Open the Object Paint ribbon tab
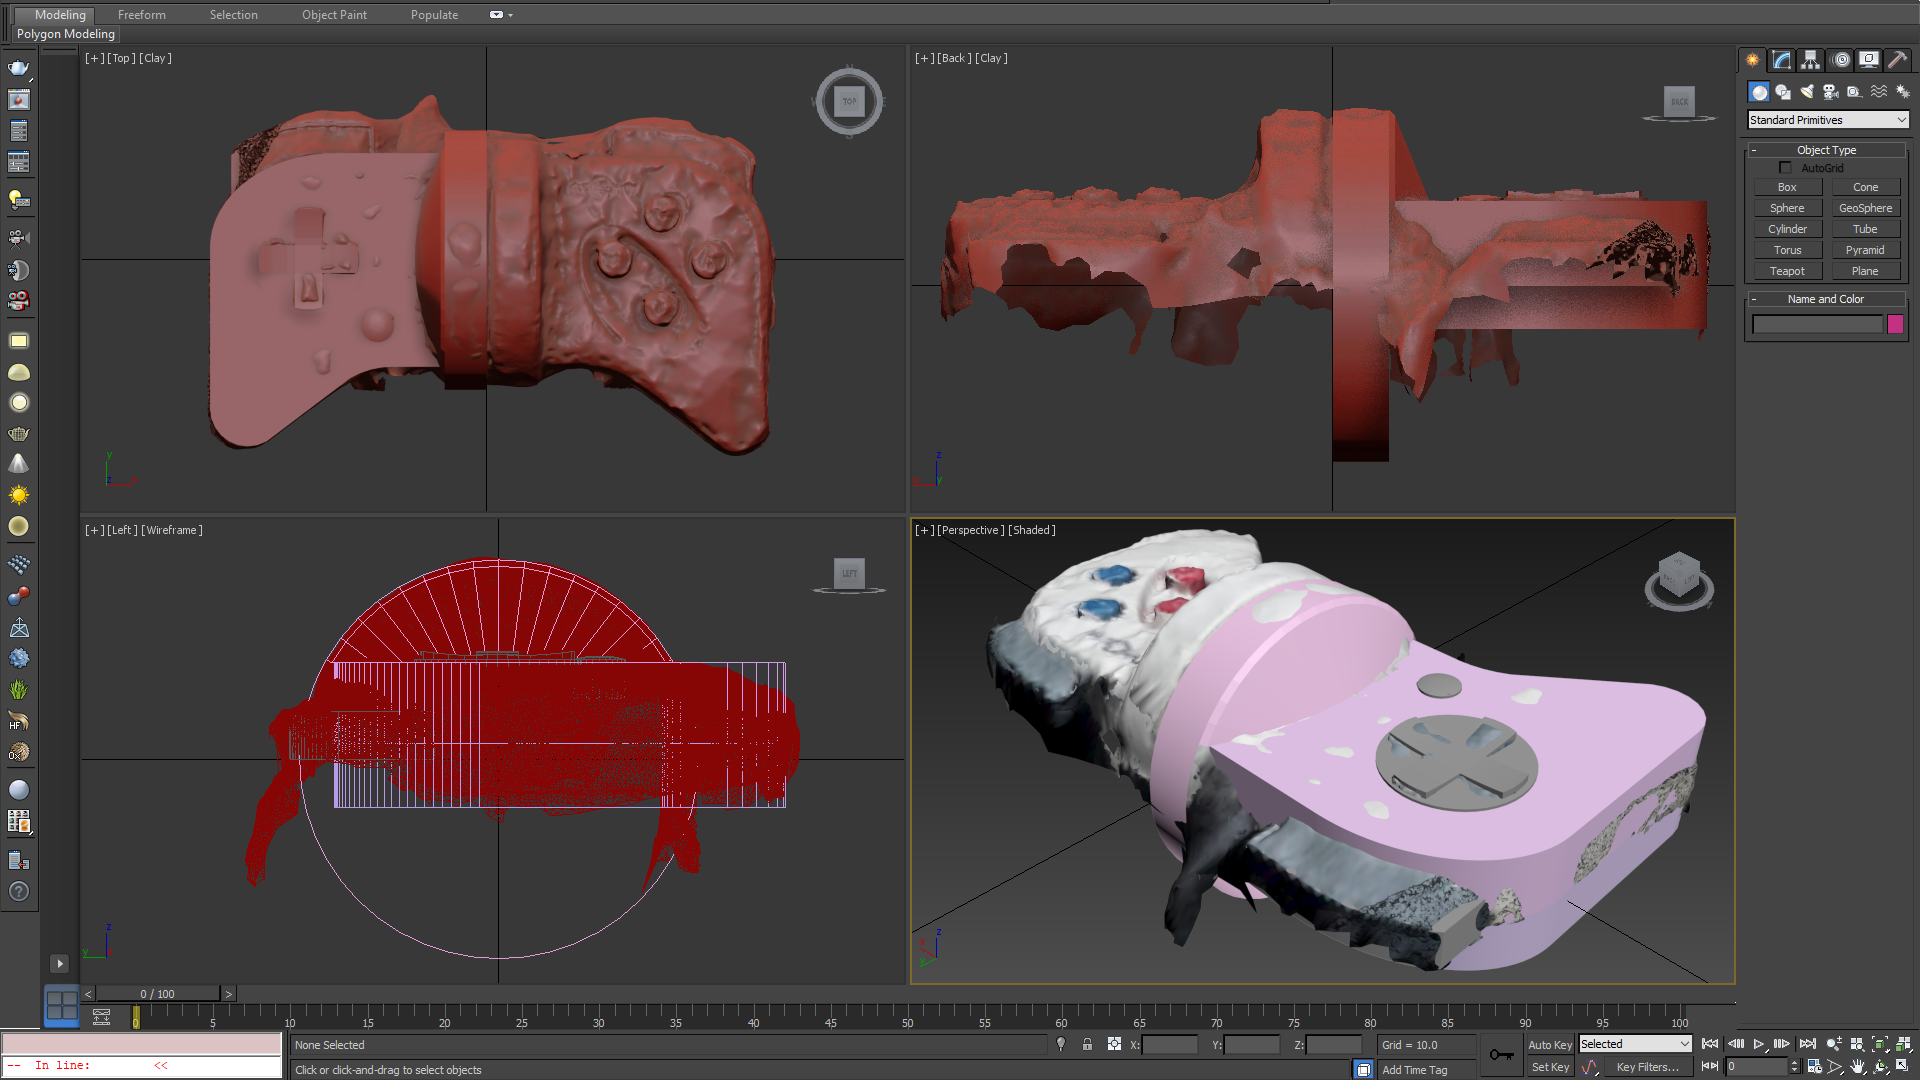Screen dimensions: 1920x1080 click(x=334, y=15)
